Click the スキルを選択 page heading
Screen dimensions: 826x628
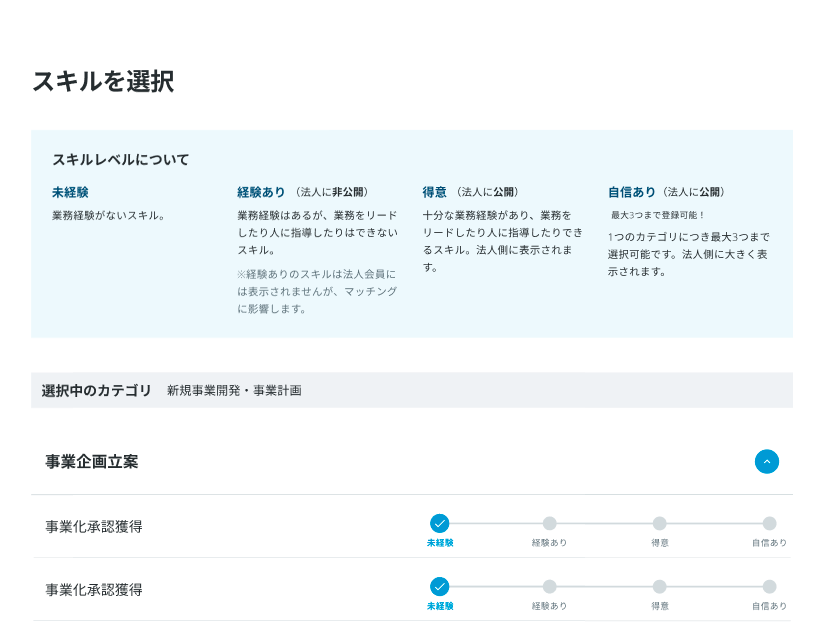tap(103, 82)
